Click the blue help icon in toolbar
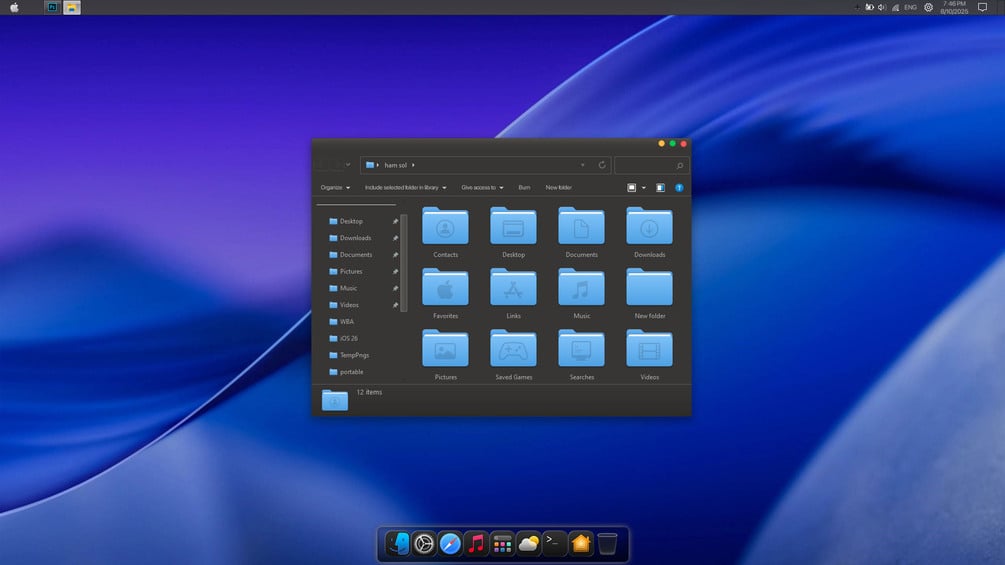1005x565 pixels. tap(679, 188)
